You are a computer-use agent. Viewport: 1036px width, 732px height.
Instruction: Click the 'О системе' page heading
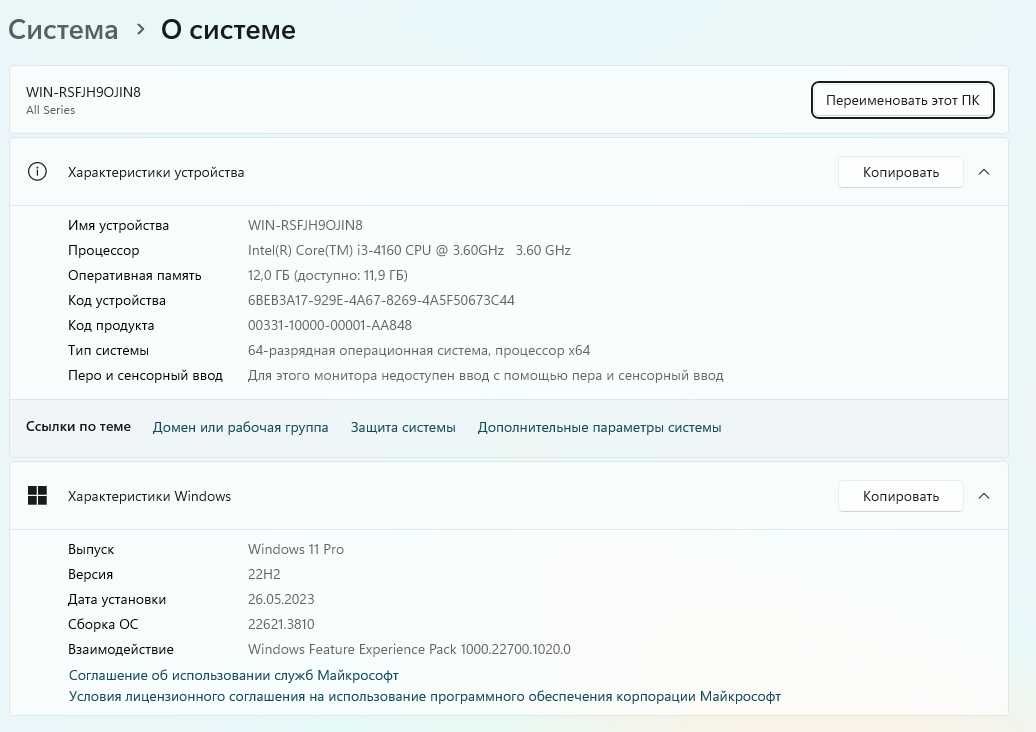point(228,30)
